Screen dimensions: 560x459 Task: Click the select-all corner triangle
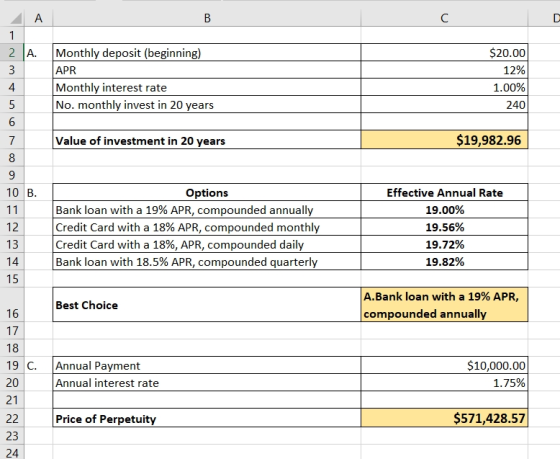tap(15, 18)
